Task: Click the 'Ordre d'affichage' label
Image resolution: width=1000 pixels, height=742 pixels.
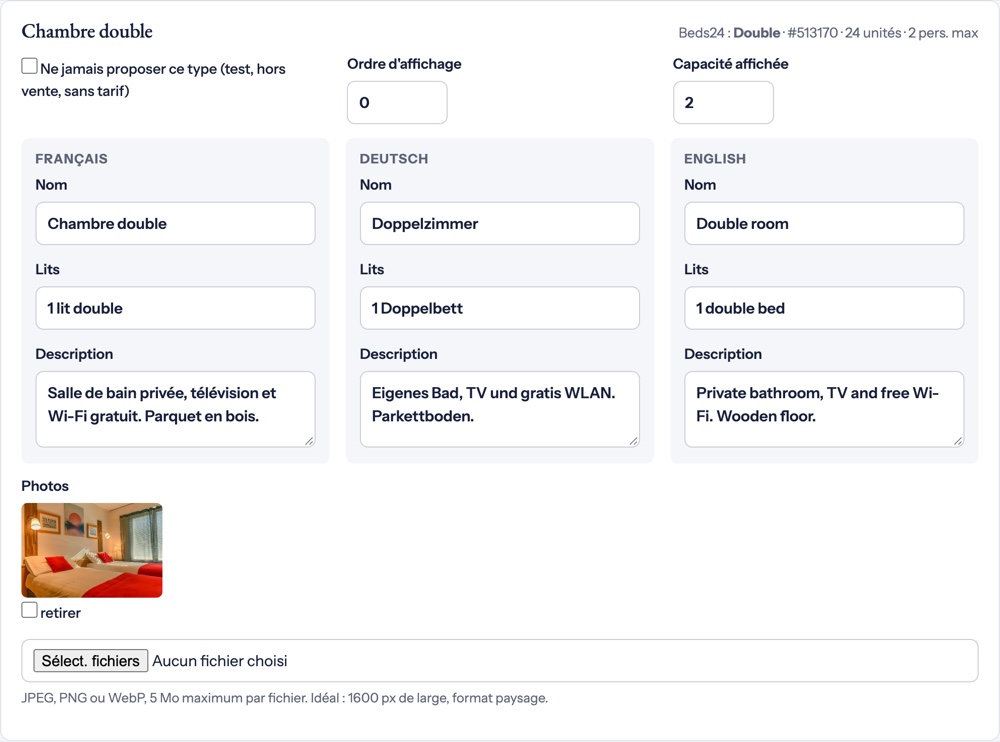Action: click(x=404, y=64)
